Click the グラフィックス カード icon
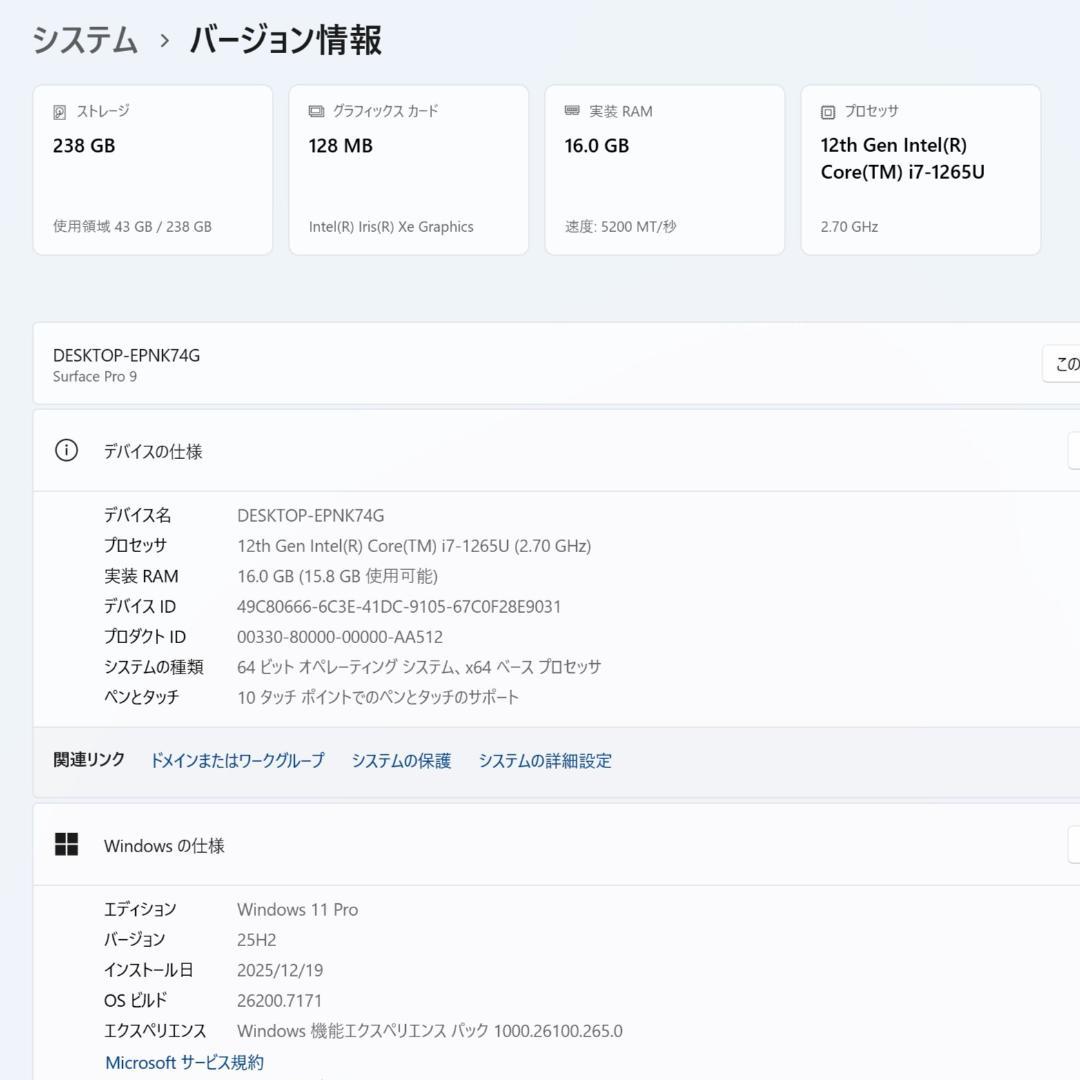This screenshot has width=1080, height=1080. 314,111
